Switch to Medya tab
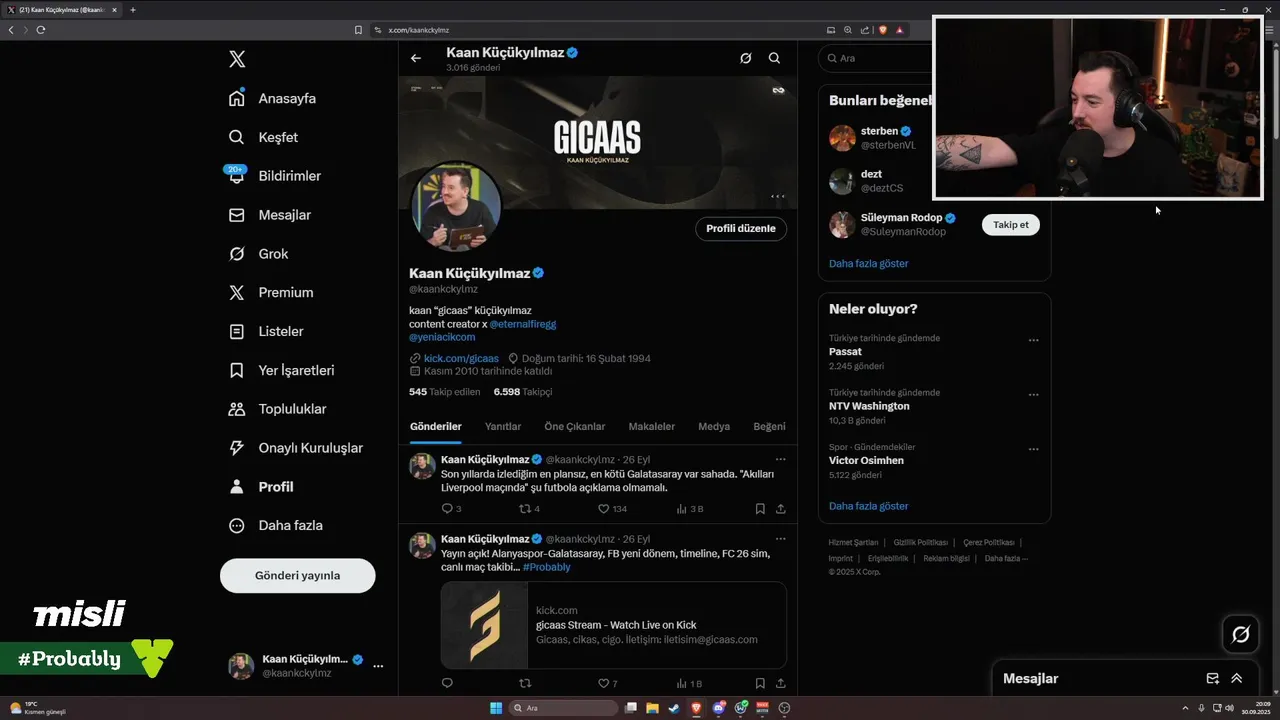 pyautogui.click(x=714, y=426)
